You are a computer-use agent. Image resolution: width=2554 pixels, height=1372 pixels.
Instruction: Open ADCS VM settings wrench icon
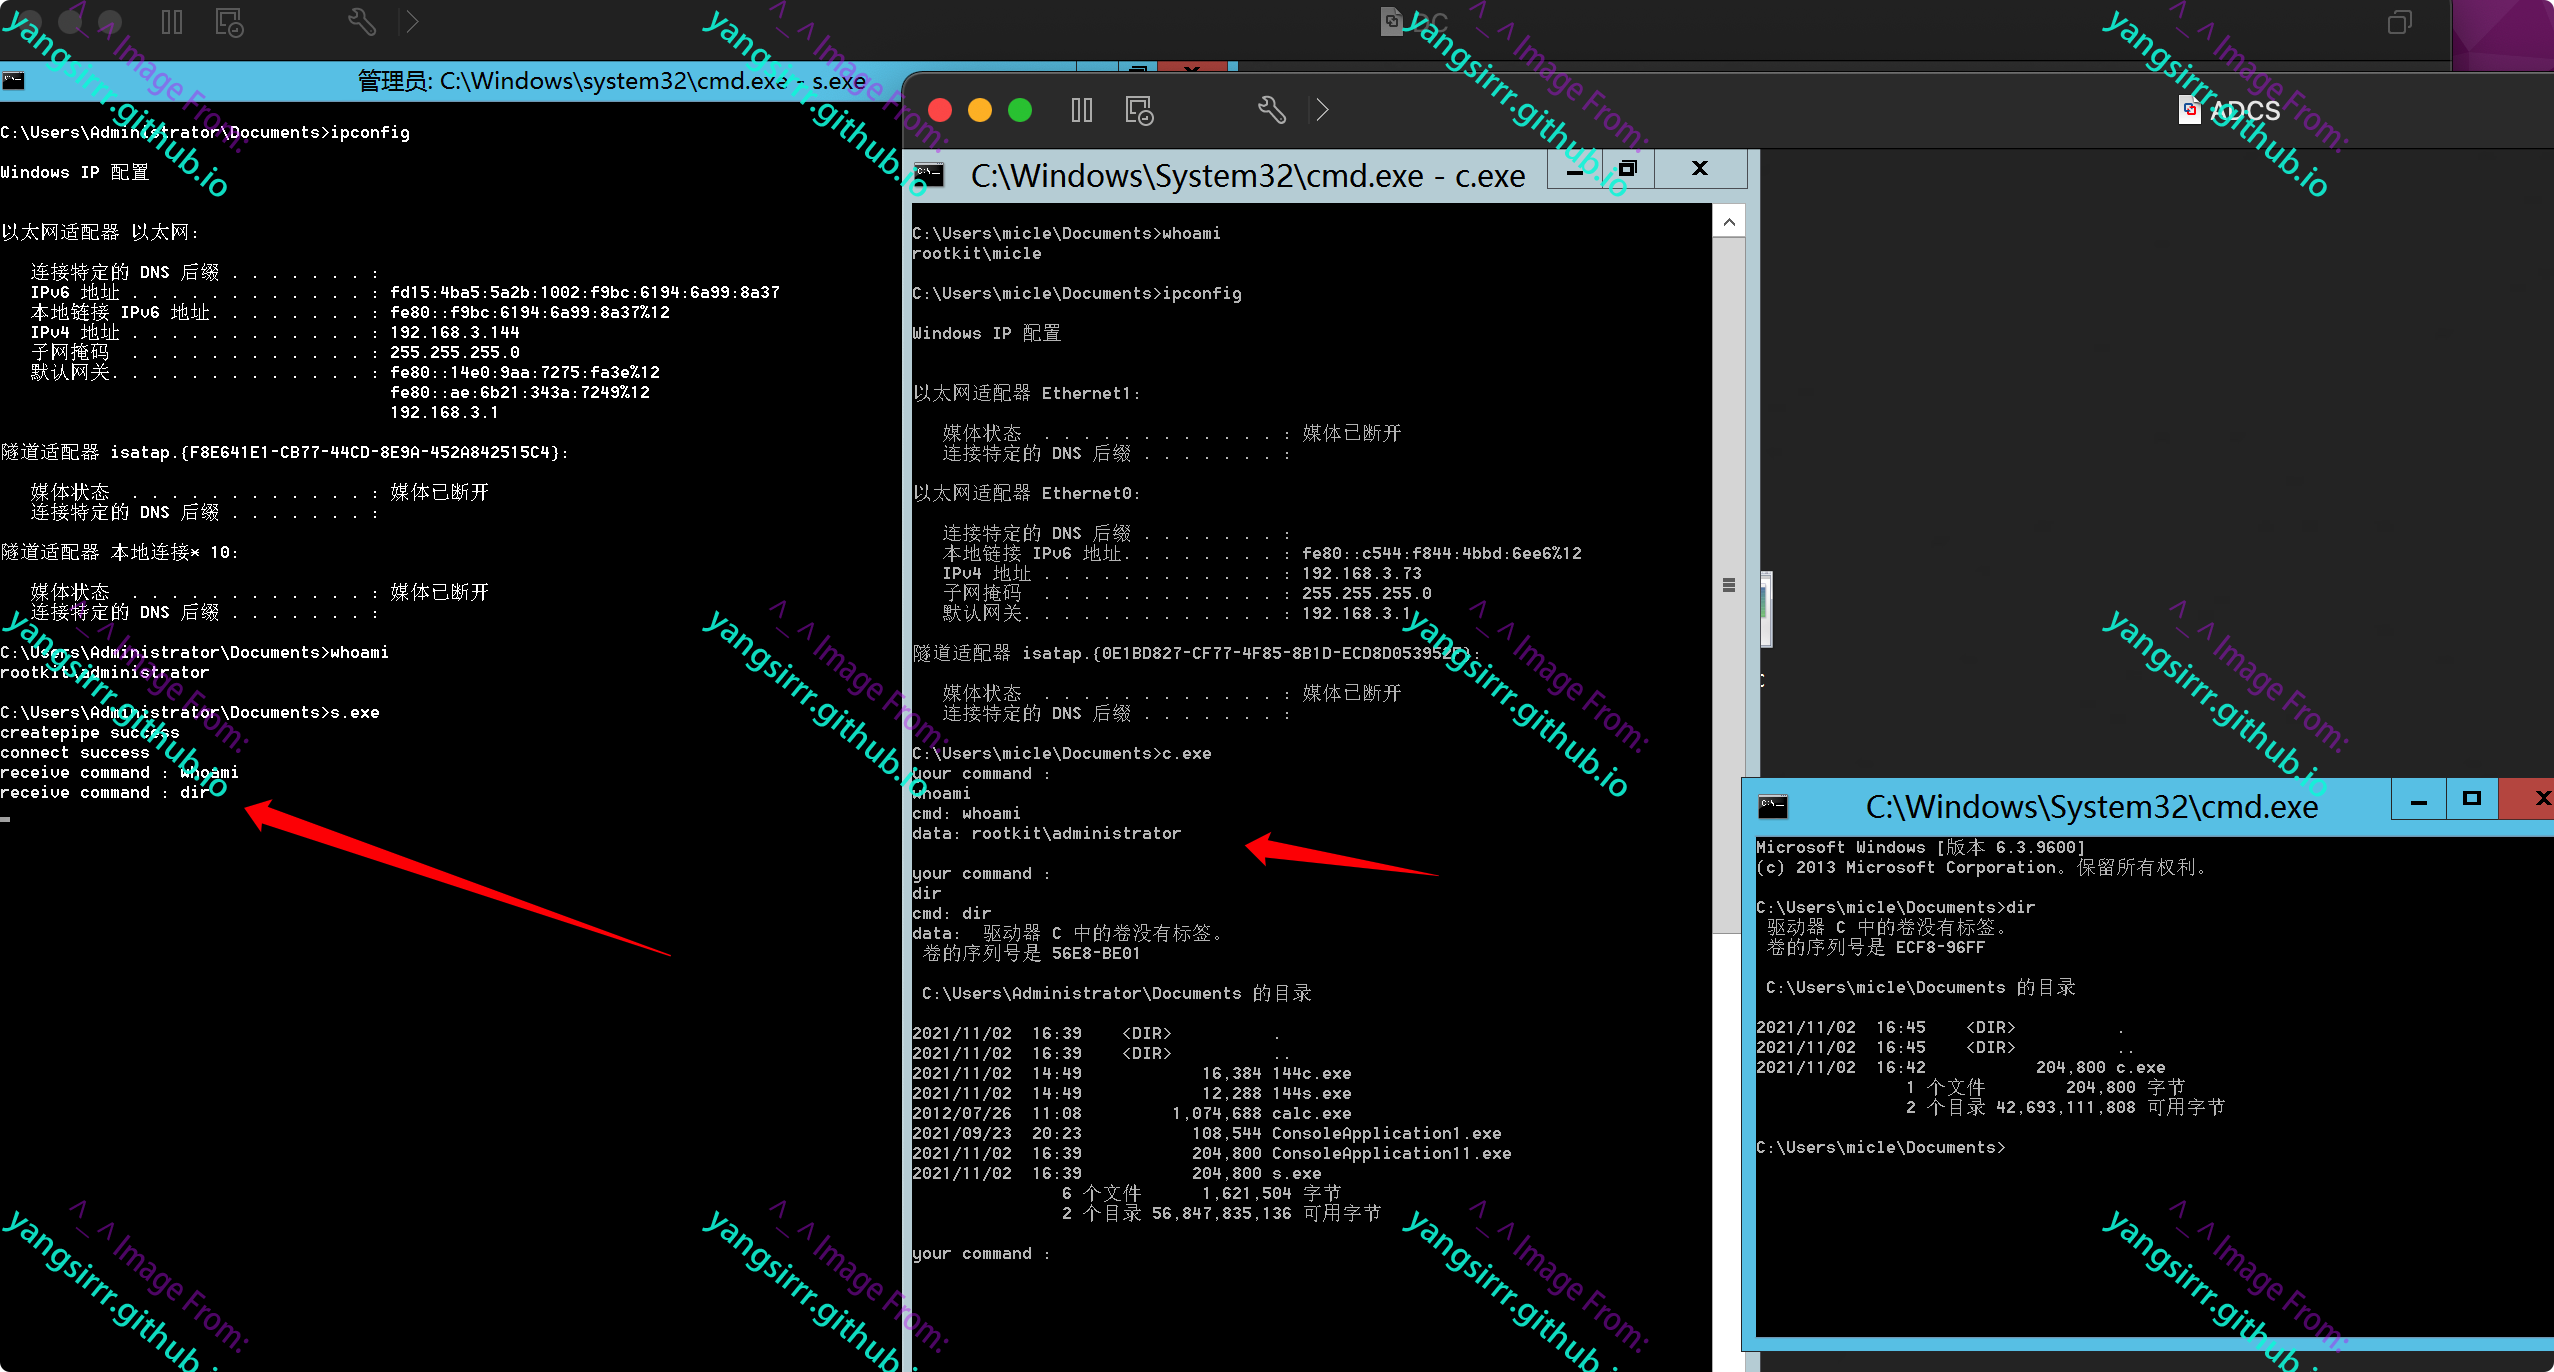pos(1271,110)
